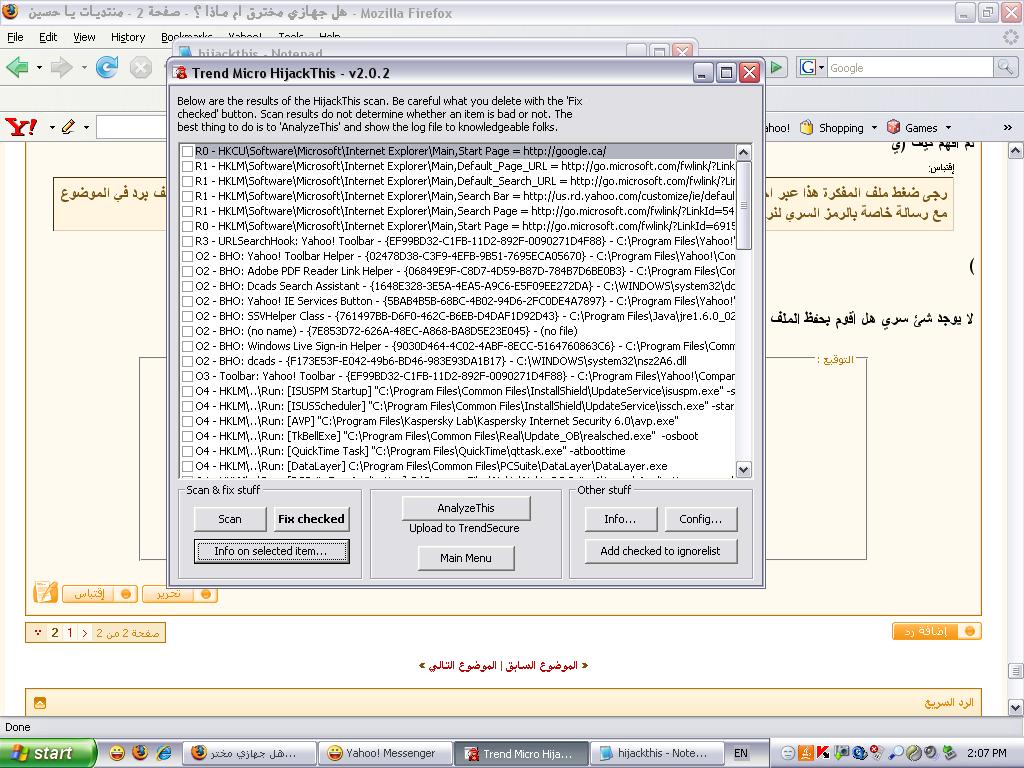Screen dimensions: 1024x768
Task: Click the search magnifier in Google box
Action: click(1005, 68)
